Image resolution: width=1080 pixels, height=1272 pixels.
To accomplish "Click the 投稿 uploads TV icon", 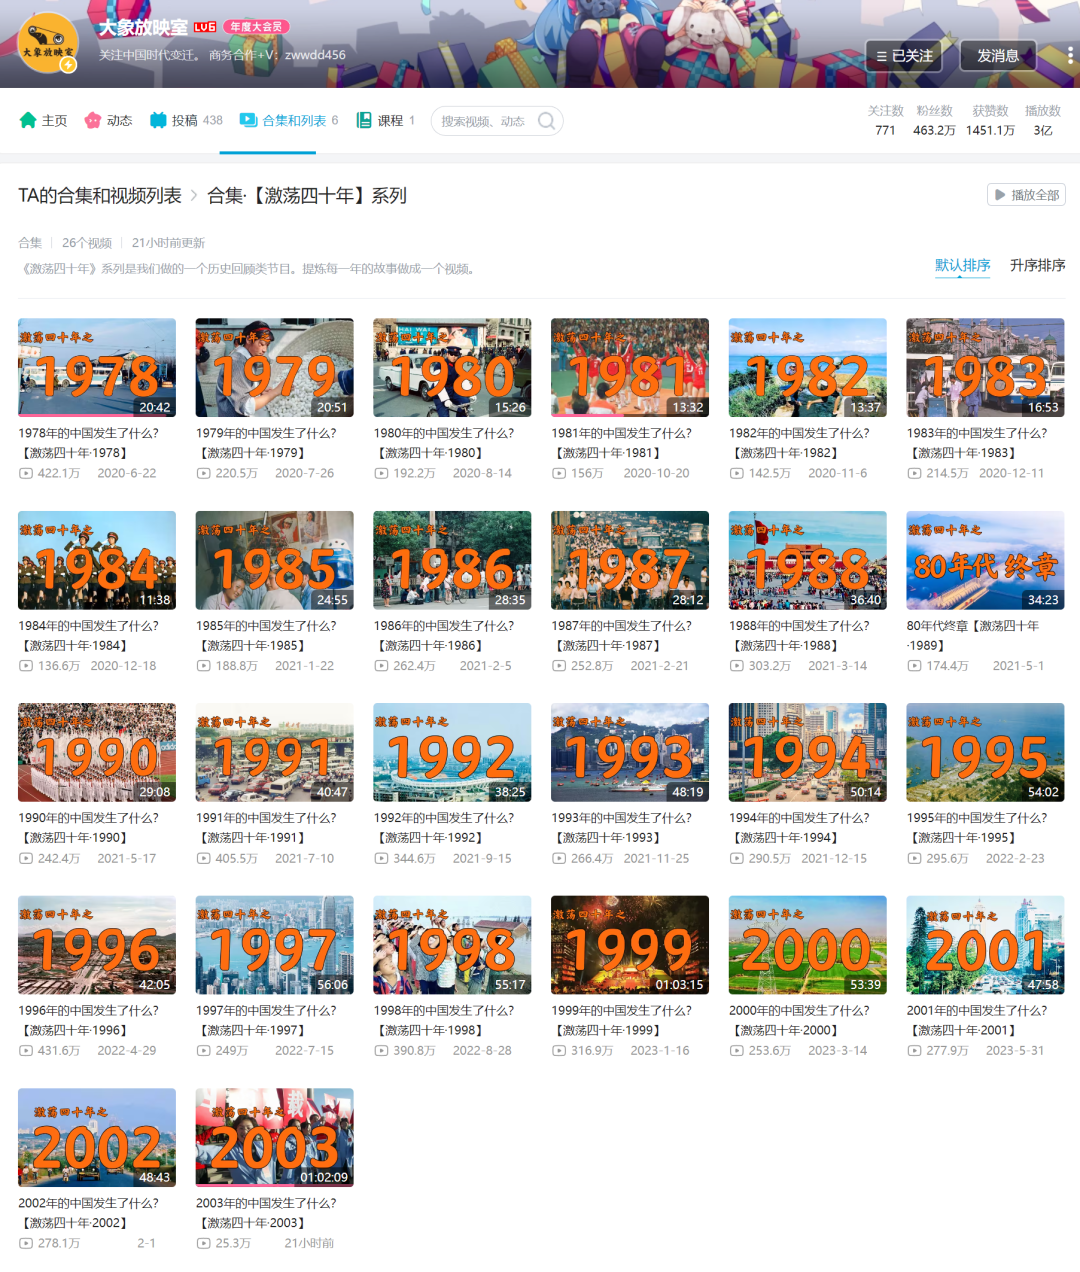I will [158, 120].
